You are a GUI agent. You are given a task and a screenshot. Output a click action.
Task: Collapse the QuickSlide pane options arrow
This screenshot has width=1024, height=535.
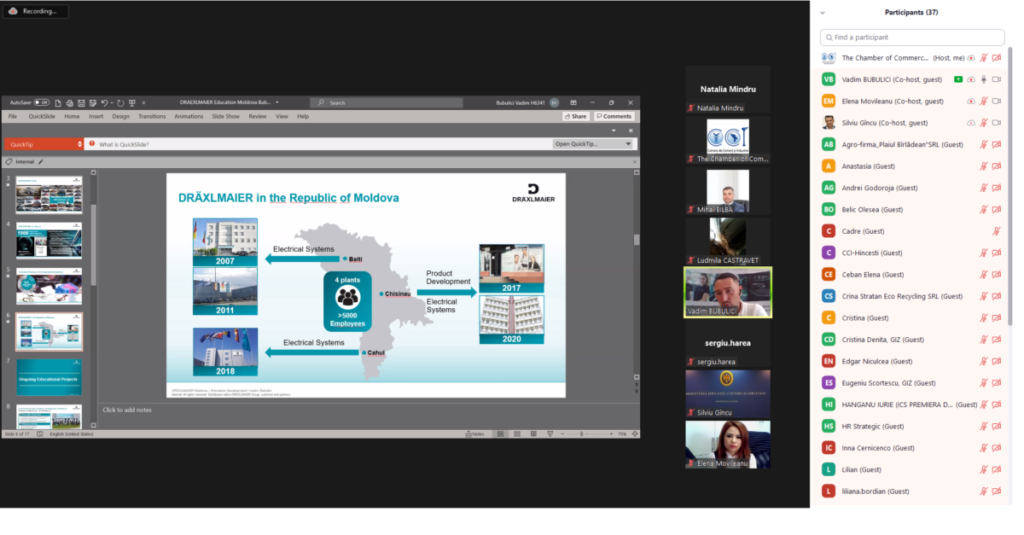point(613,131)
